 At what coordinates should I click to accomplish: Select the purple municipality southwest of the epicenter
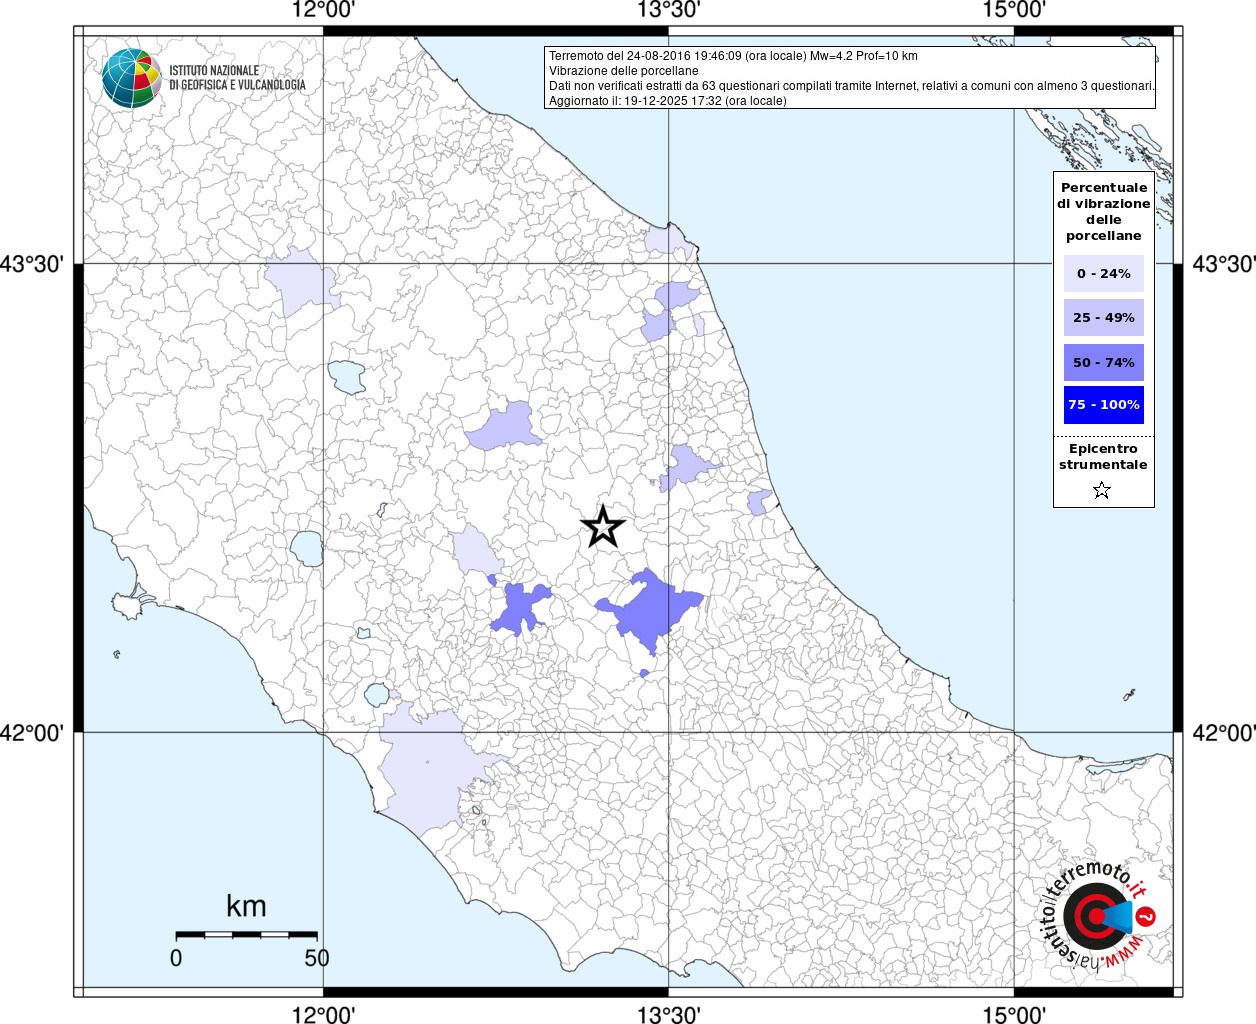[520, 607]
